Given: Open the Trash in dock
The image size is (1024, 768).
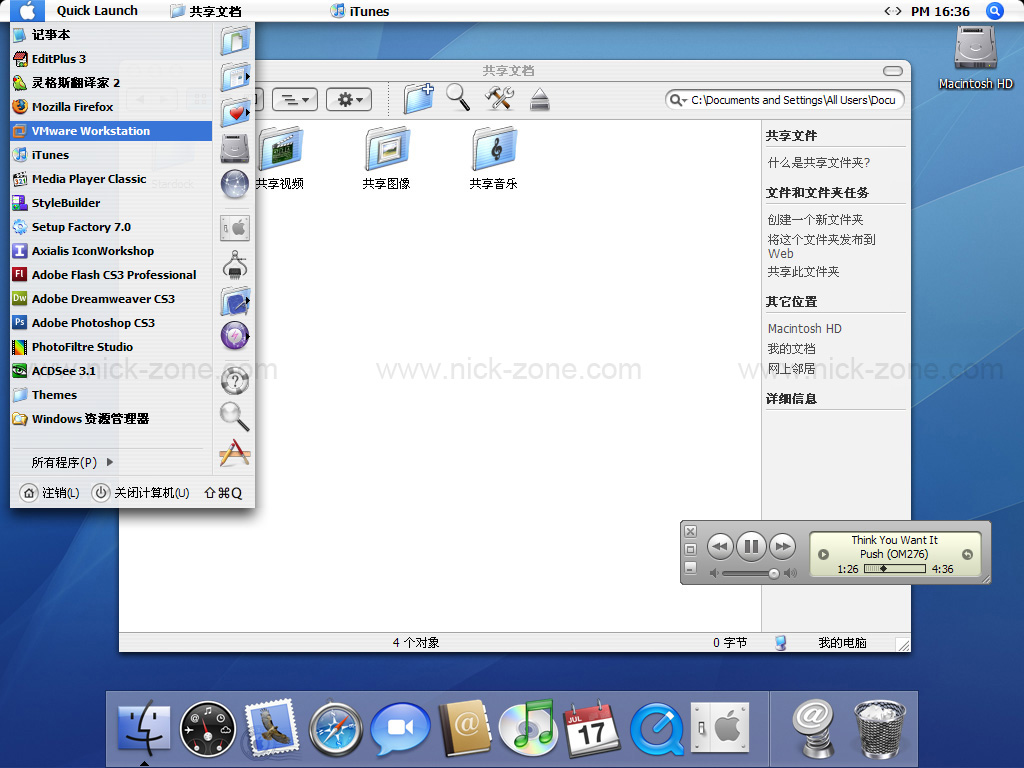Looking at the screenshot, I should pyautogui.click(x=880, y=729).
